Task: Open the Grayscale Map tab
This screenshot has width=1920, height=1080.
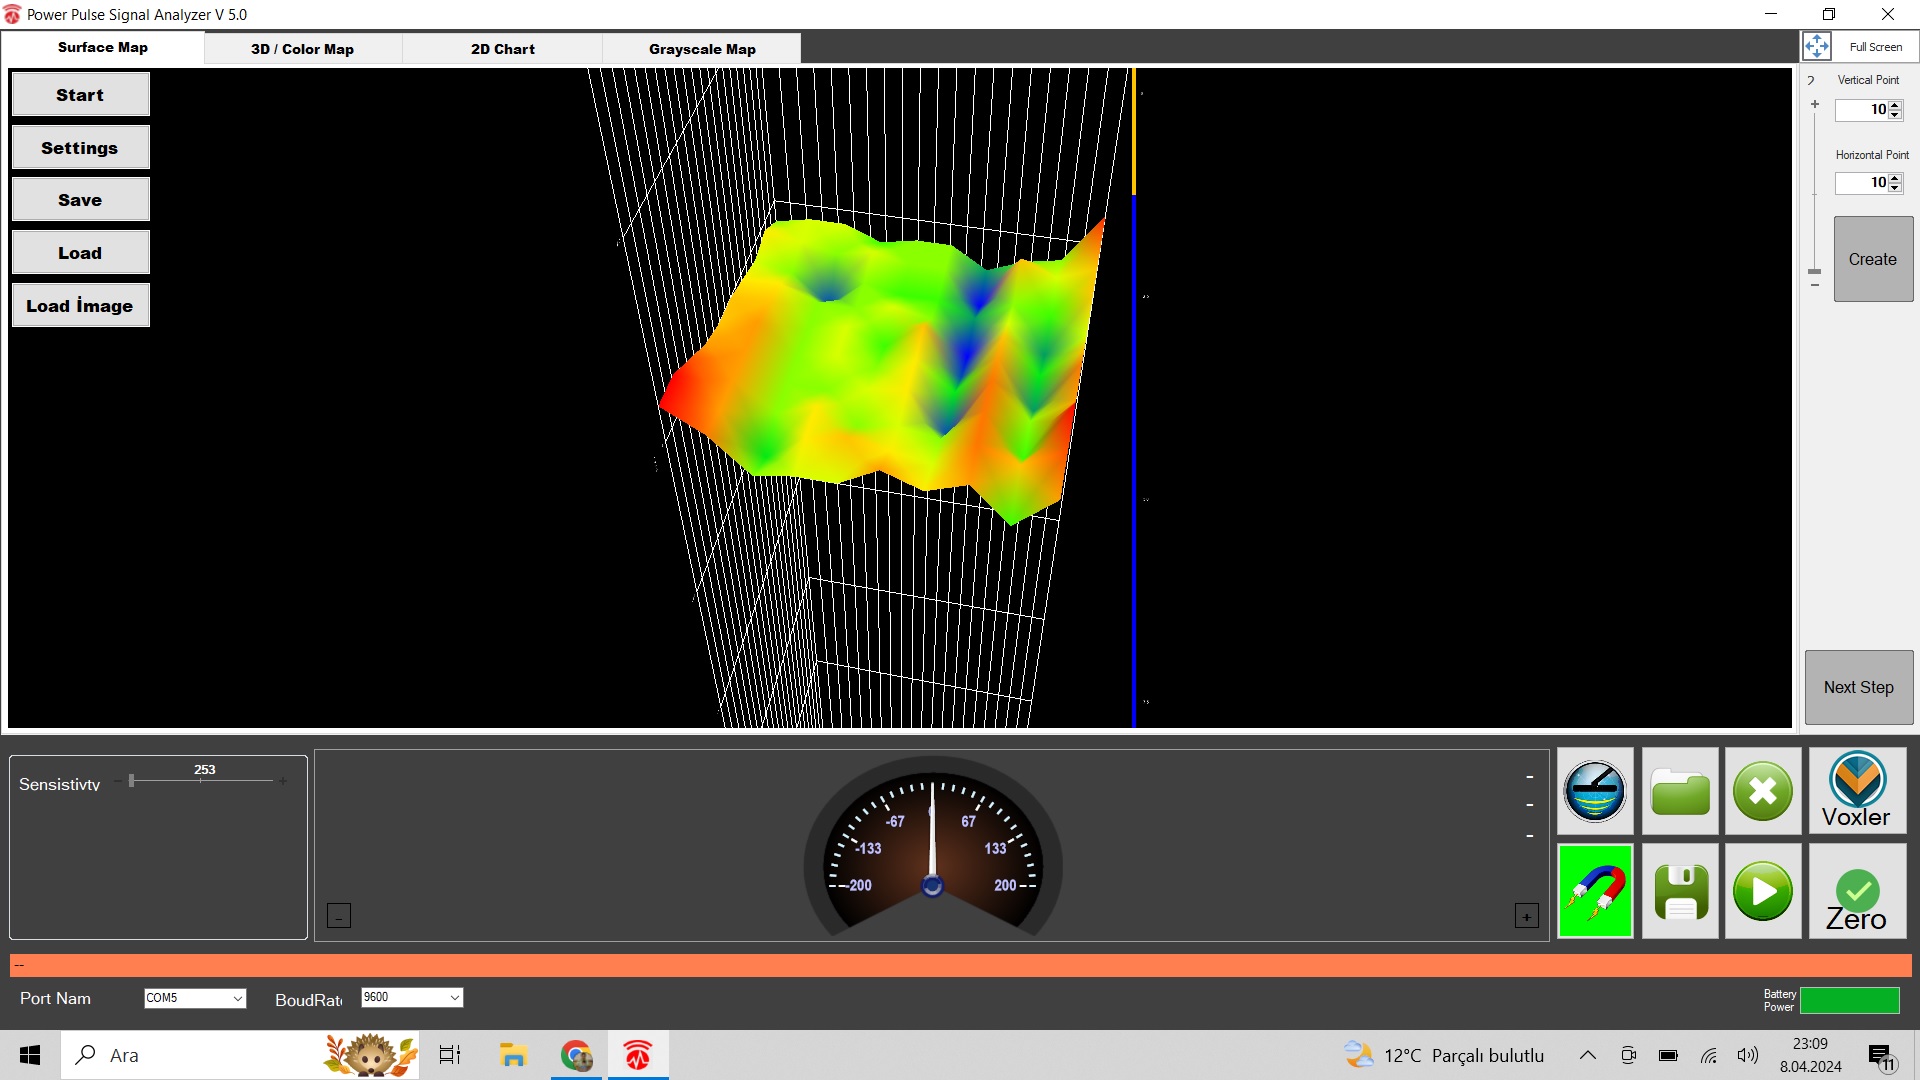Action: pyautogui.click(x=702, y=49)
